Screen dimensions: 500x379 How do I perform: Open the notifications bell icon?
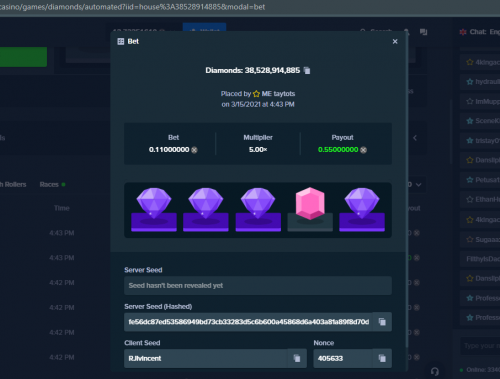tap(406, 32)
